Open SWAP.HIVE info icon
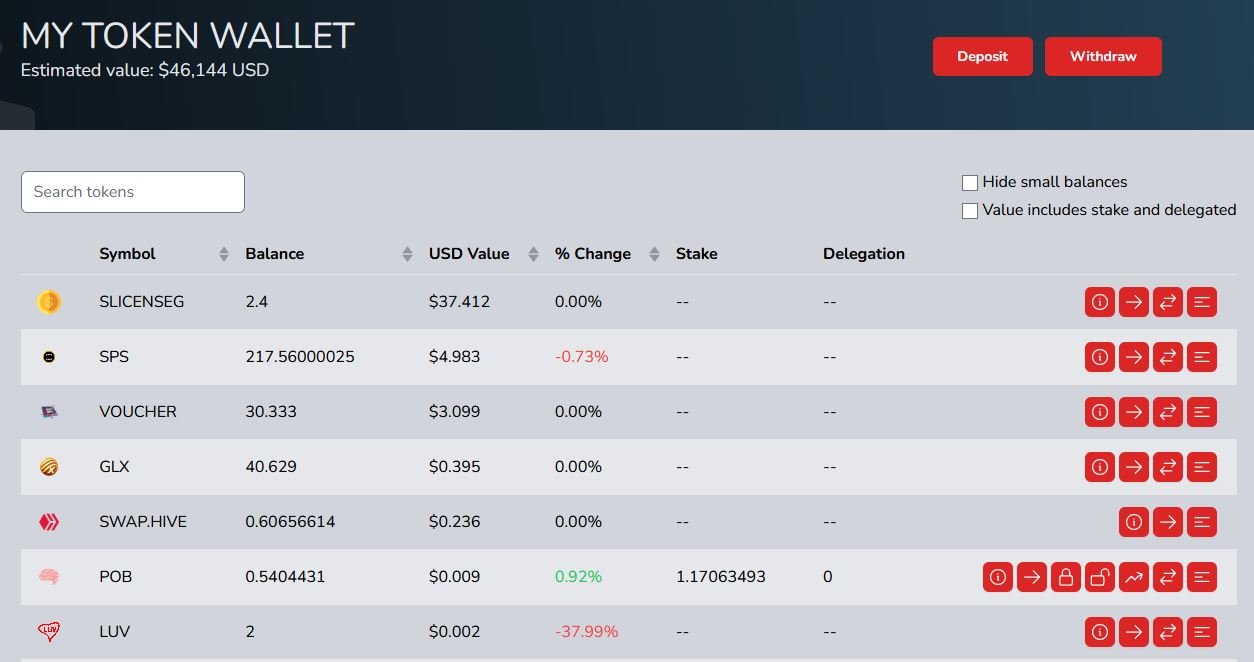This screenshot has width=1254, height=662. click(x=1134, y=522)
